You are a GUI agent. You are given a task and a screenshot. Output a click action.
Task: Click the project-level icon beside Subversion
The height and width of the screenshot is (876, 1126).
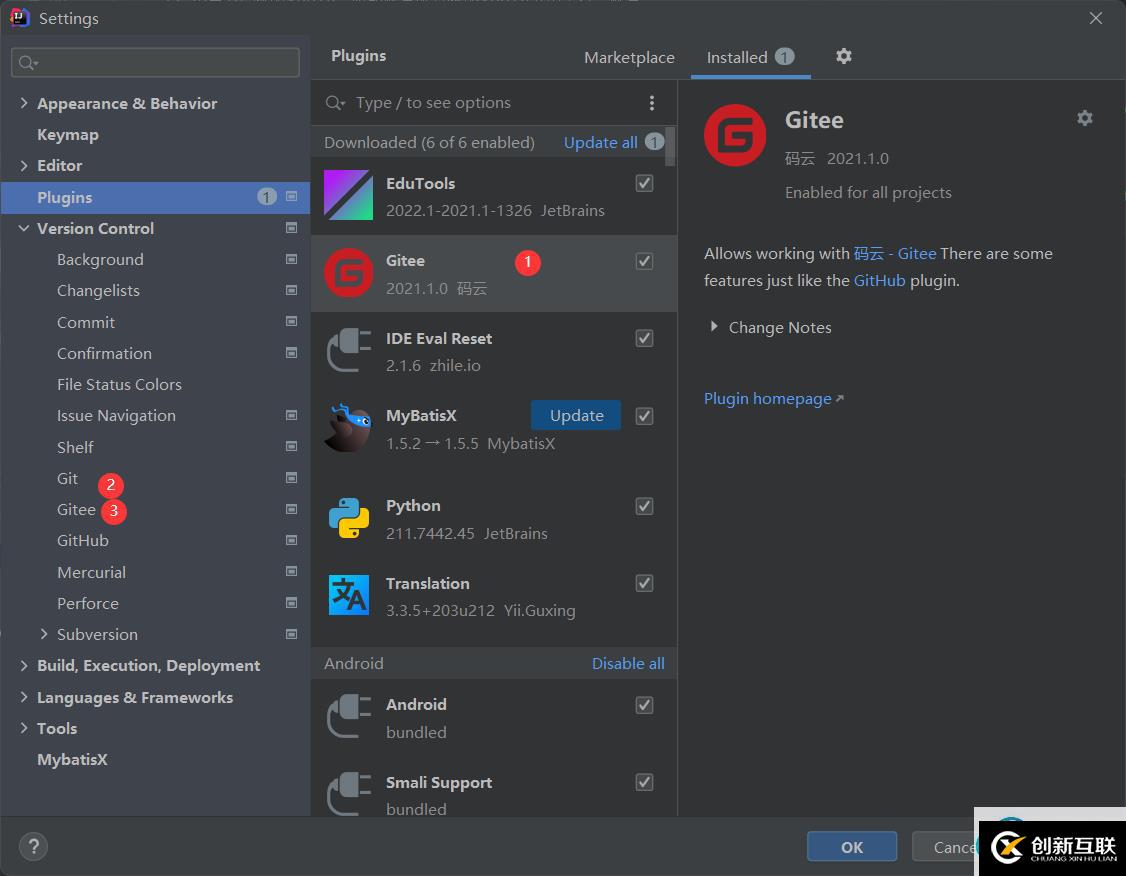[x=292, y=634]
